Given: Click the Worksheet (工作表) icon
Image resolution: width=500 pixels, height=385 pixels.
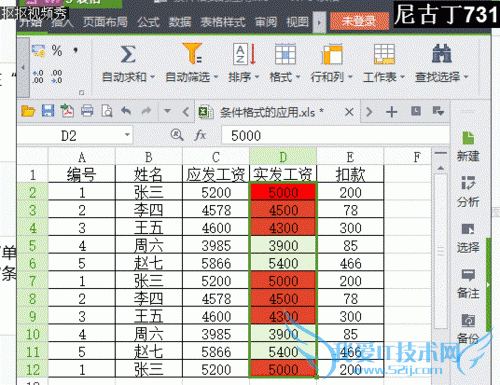Looking at the screenshot, I should point(384,54).
